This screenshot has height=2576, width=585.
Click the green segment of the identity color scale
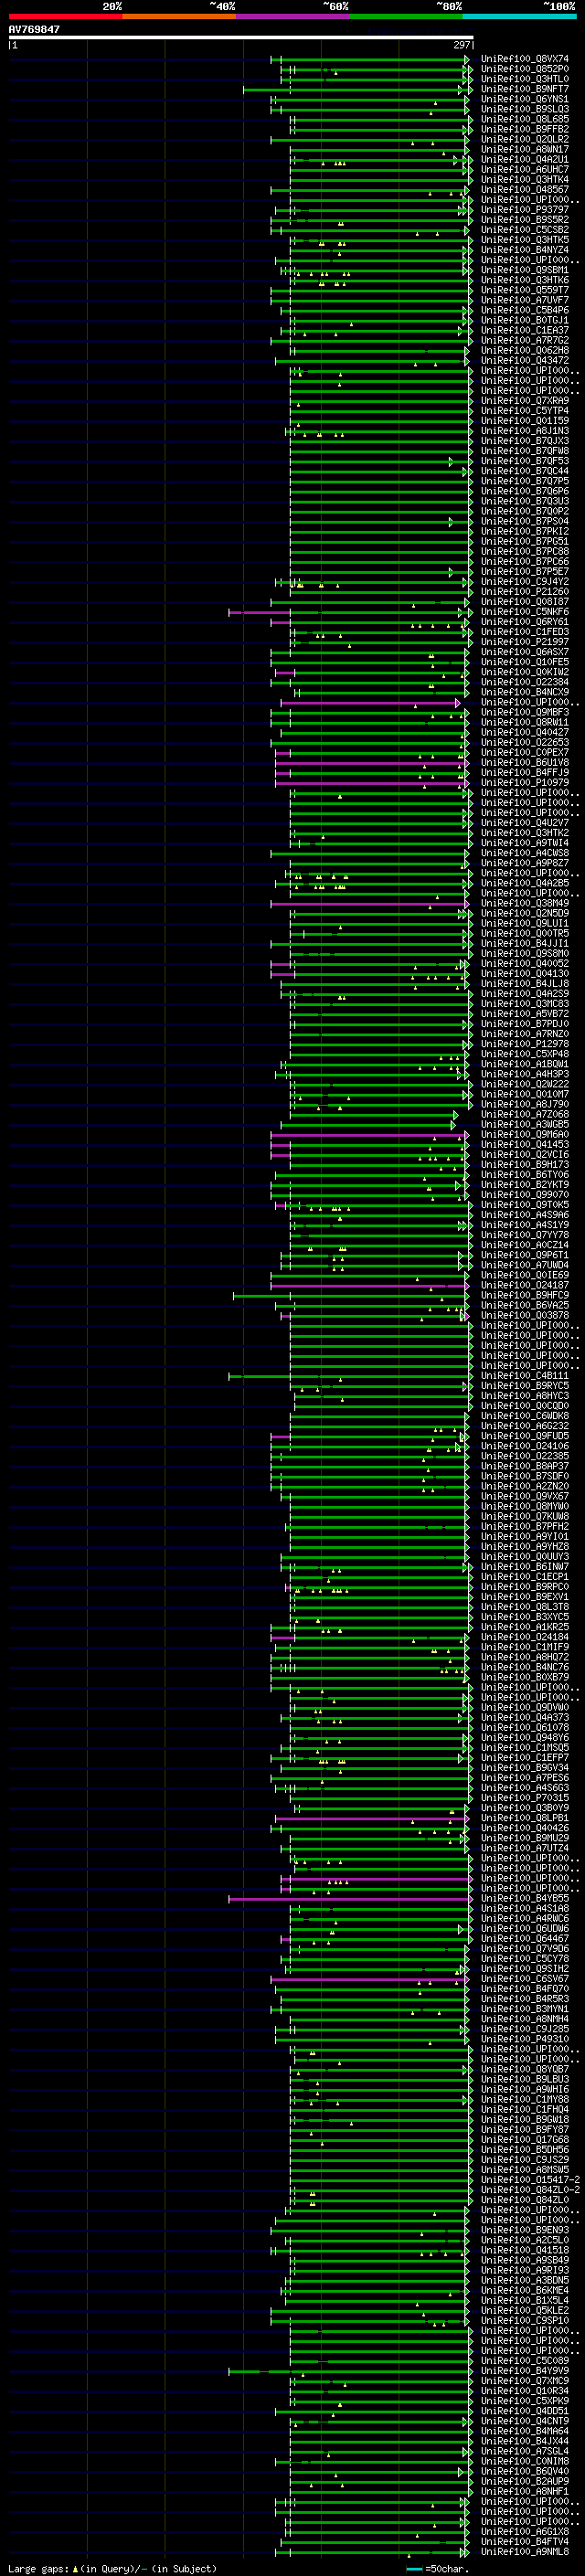(x=406, y=16)
